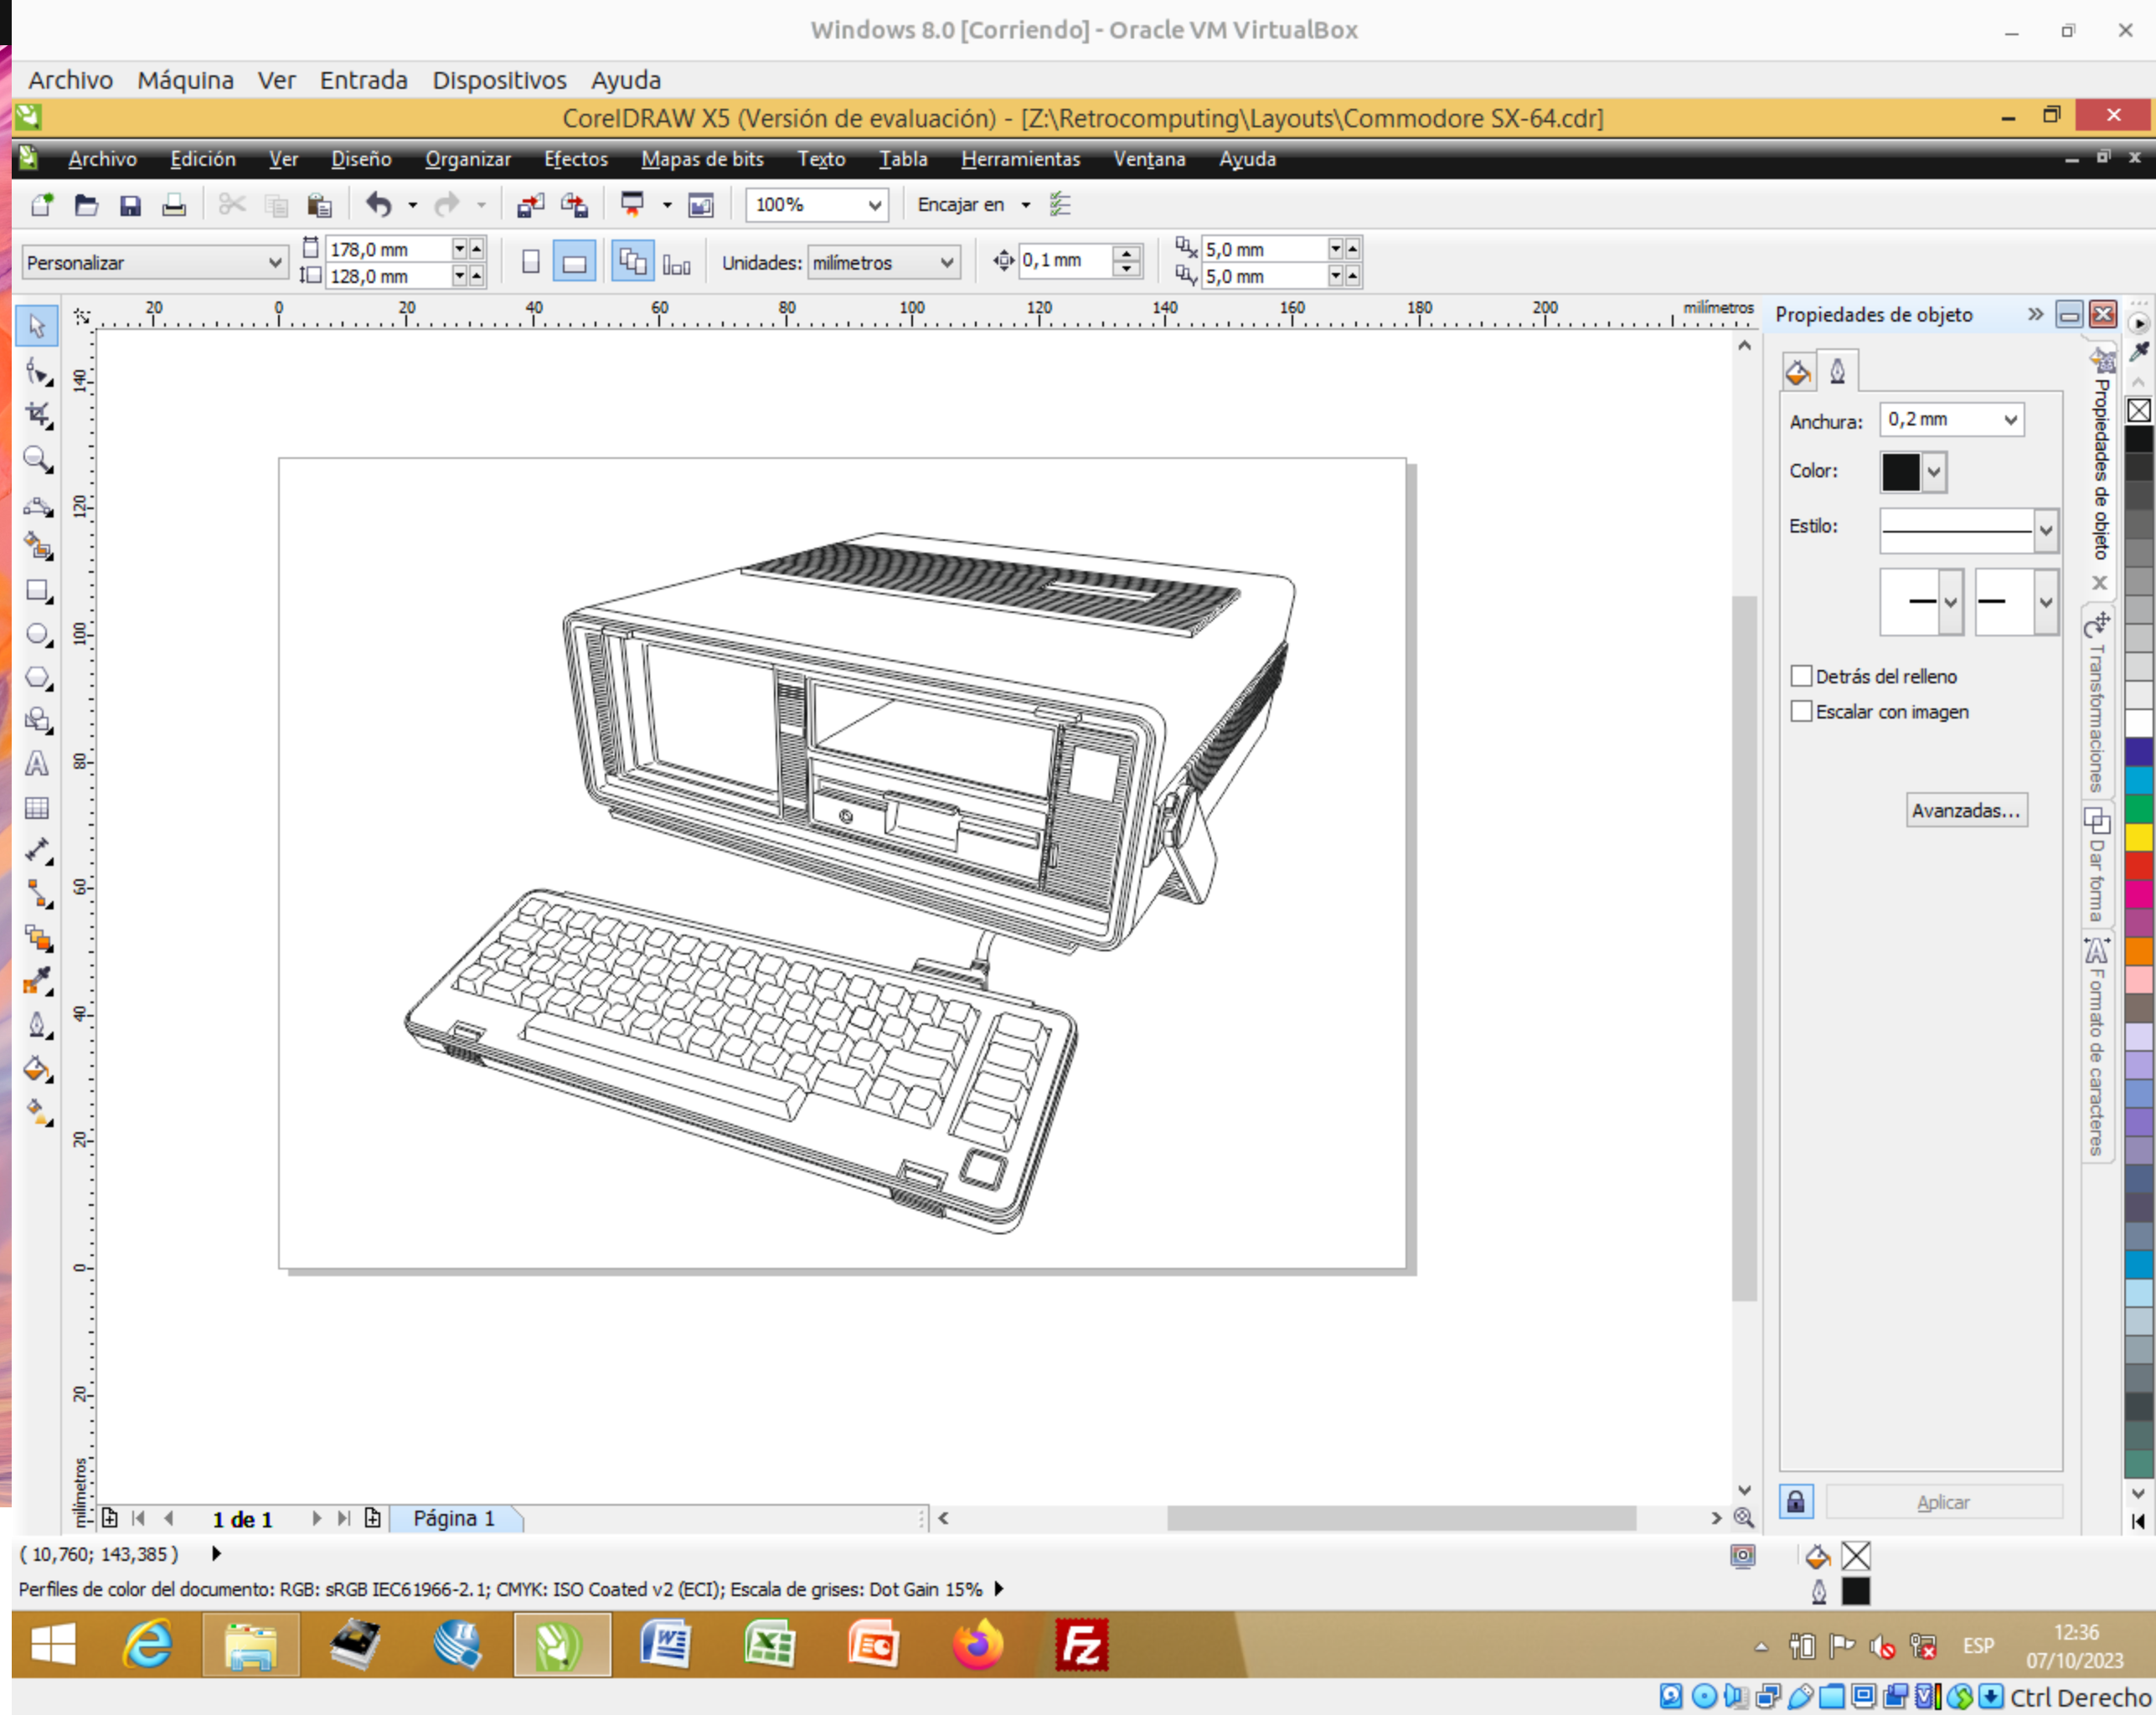2156x1715 pixels.
Task: Pick orange from the color palette
Action: (x=2139, y=950)
